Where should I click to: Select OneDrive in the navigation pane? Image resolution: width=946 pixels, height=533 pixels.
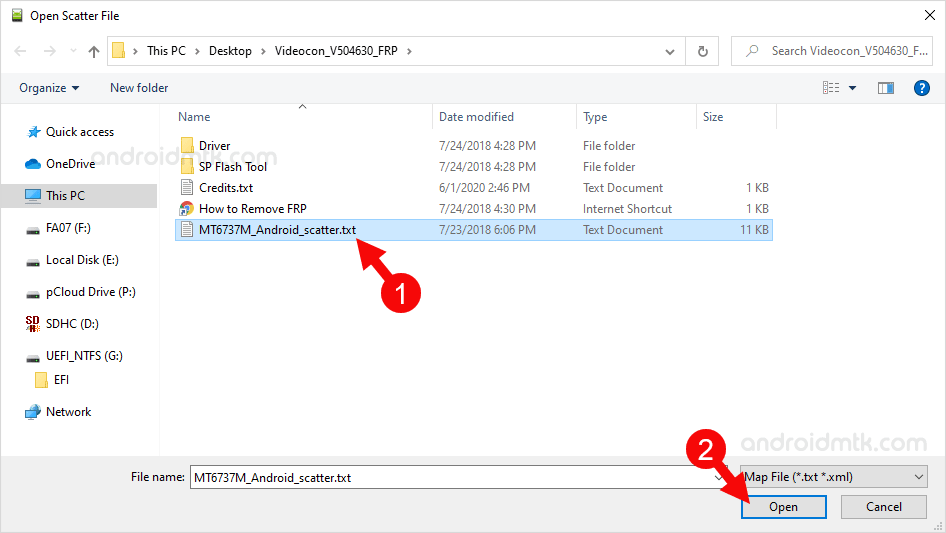click(x=70, y=164)
